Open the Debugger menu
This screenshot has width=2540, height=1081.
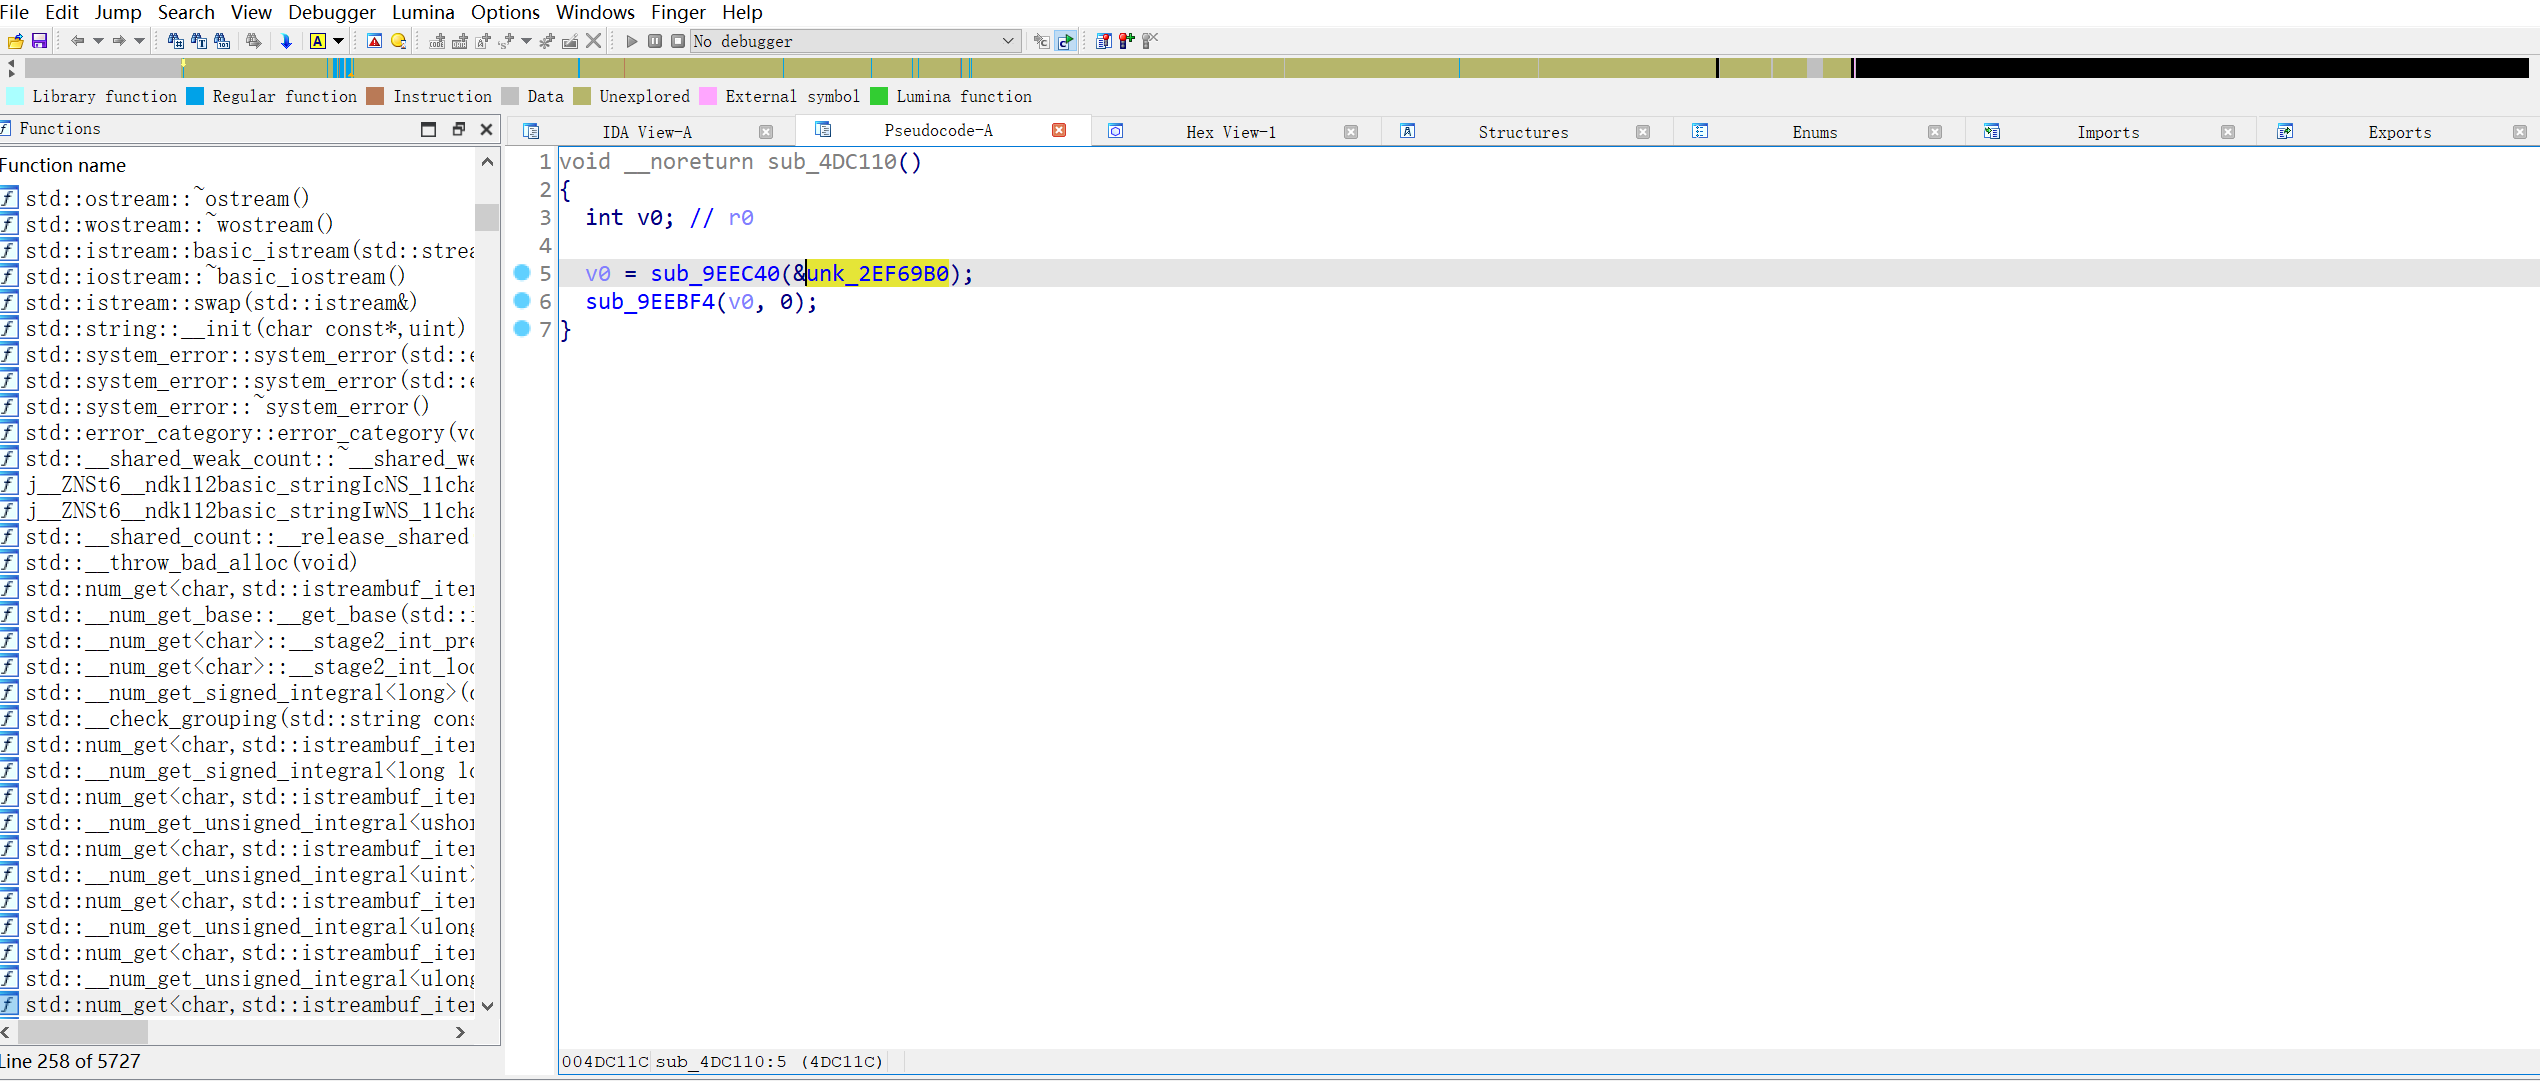[332, 12]
